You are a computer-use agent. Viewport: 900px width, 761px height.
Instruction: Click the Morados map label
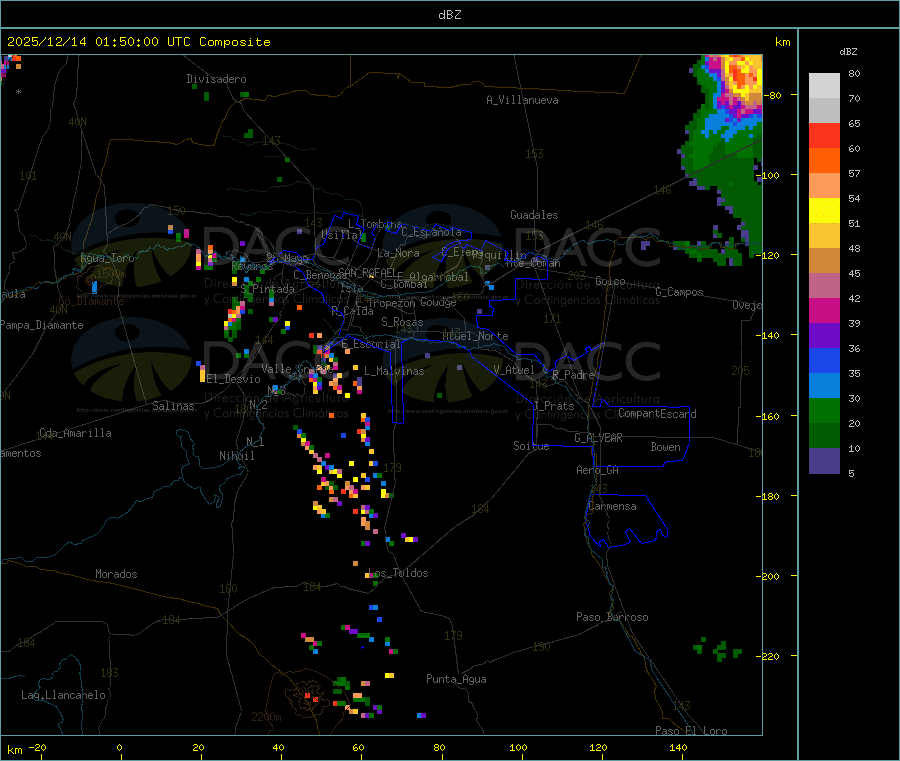tap(117, 574)
